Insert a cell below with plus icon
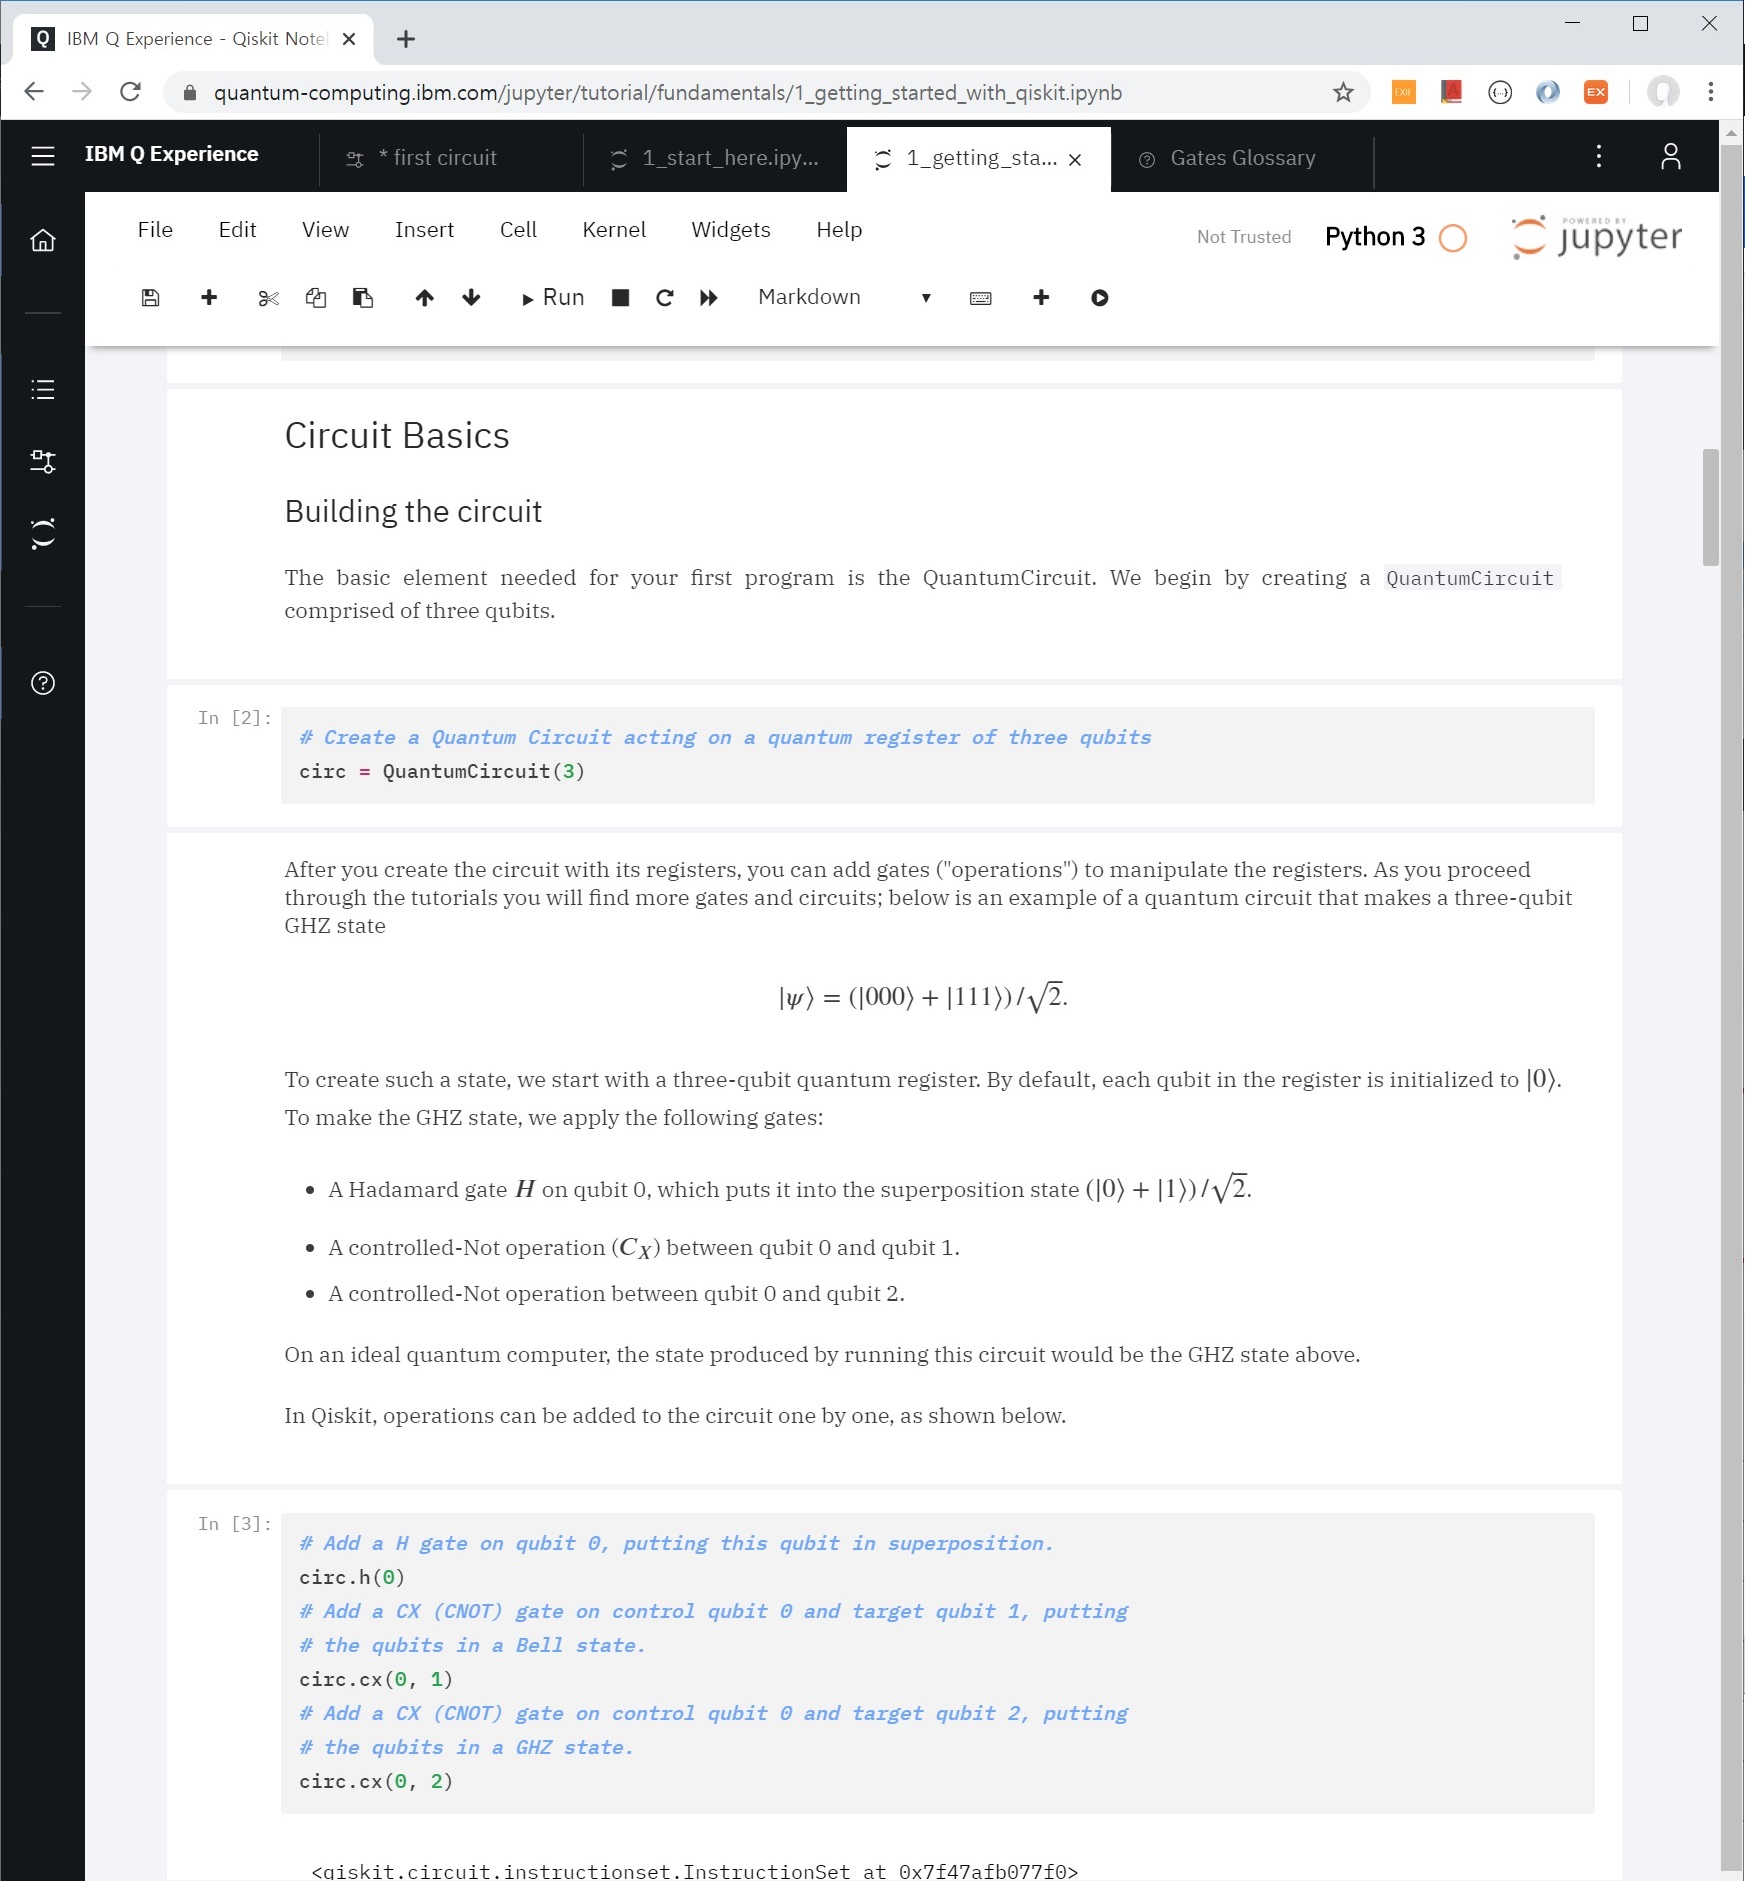The height and width of the screenshot is (1881, 1747). click(209, 298)
